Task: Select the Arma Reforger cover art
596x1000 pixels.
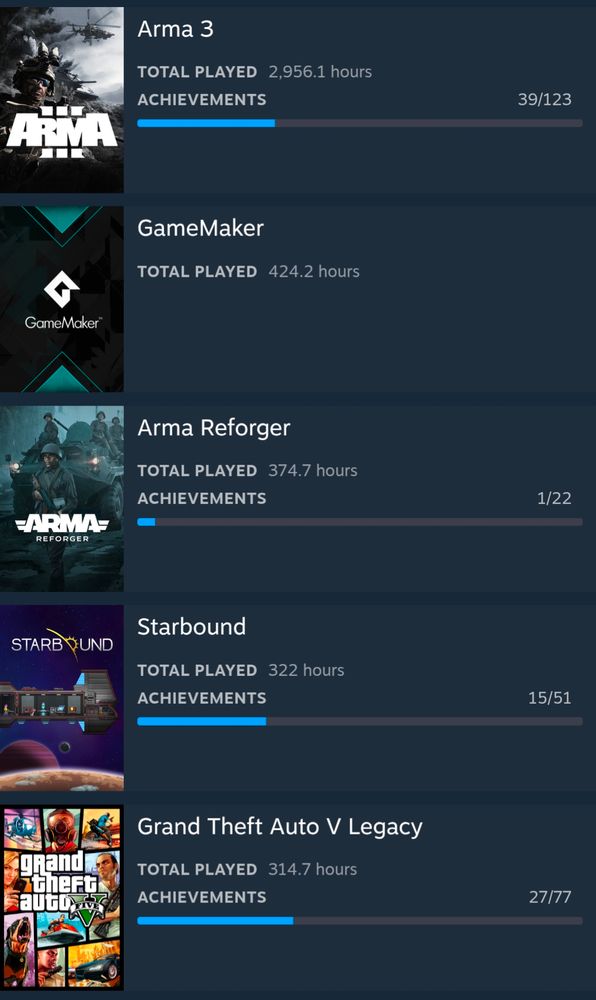Action: (x=62, y=498)
